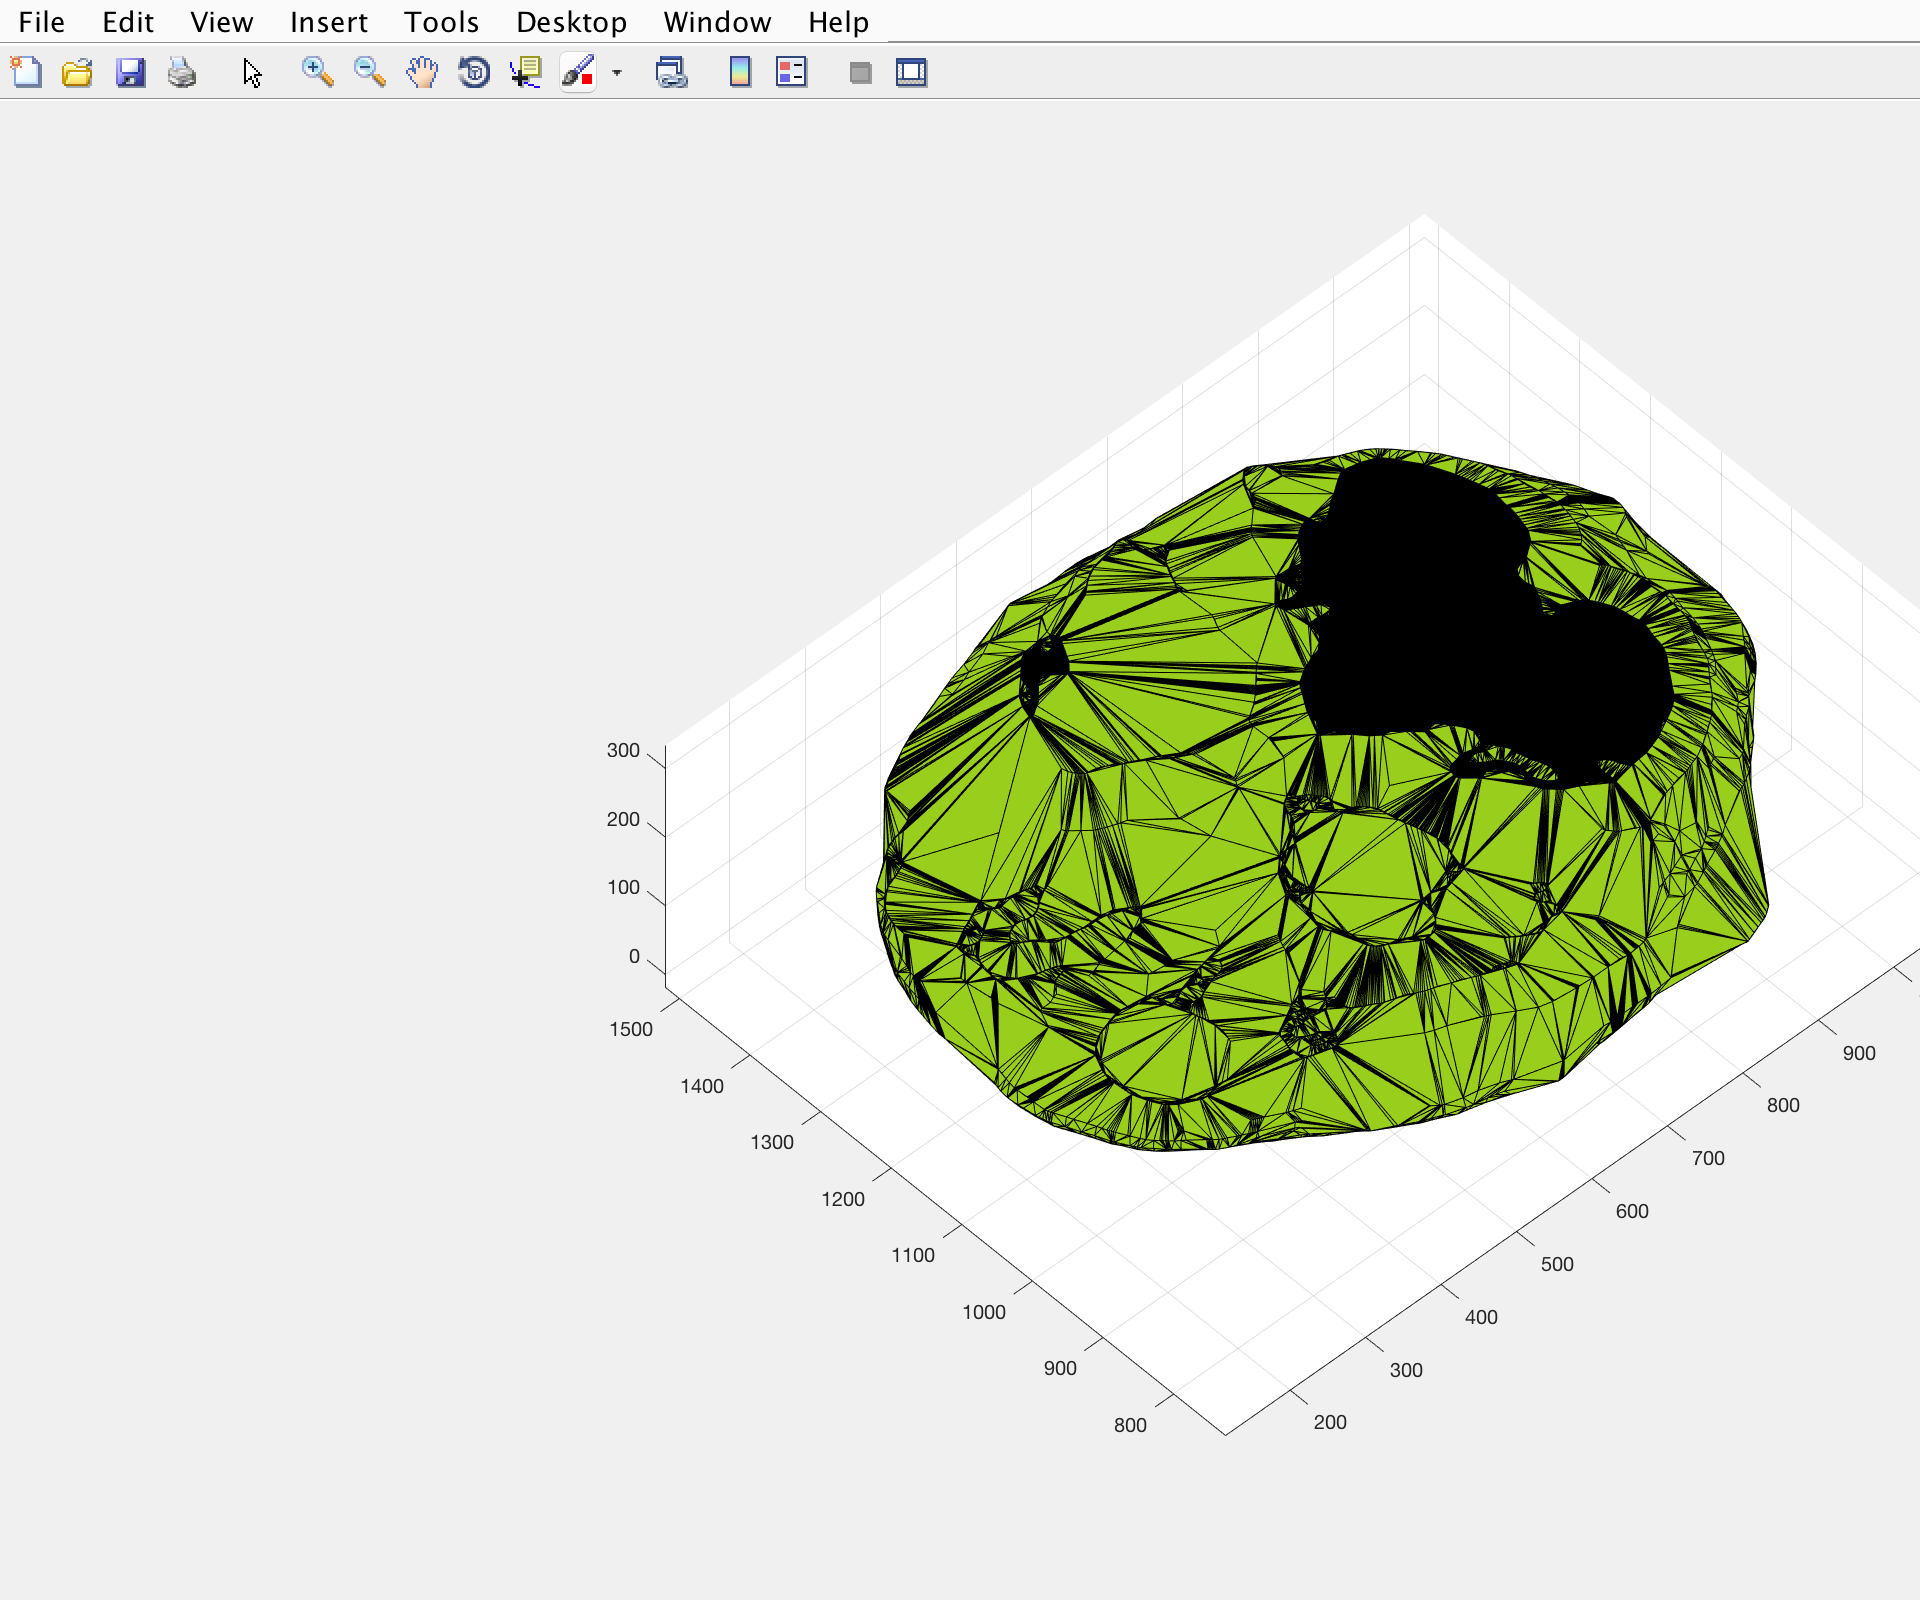The height and width of the screenshot is (1600, 1920).
Task: Click the Link Plot icon
Action: [671, 72]
